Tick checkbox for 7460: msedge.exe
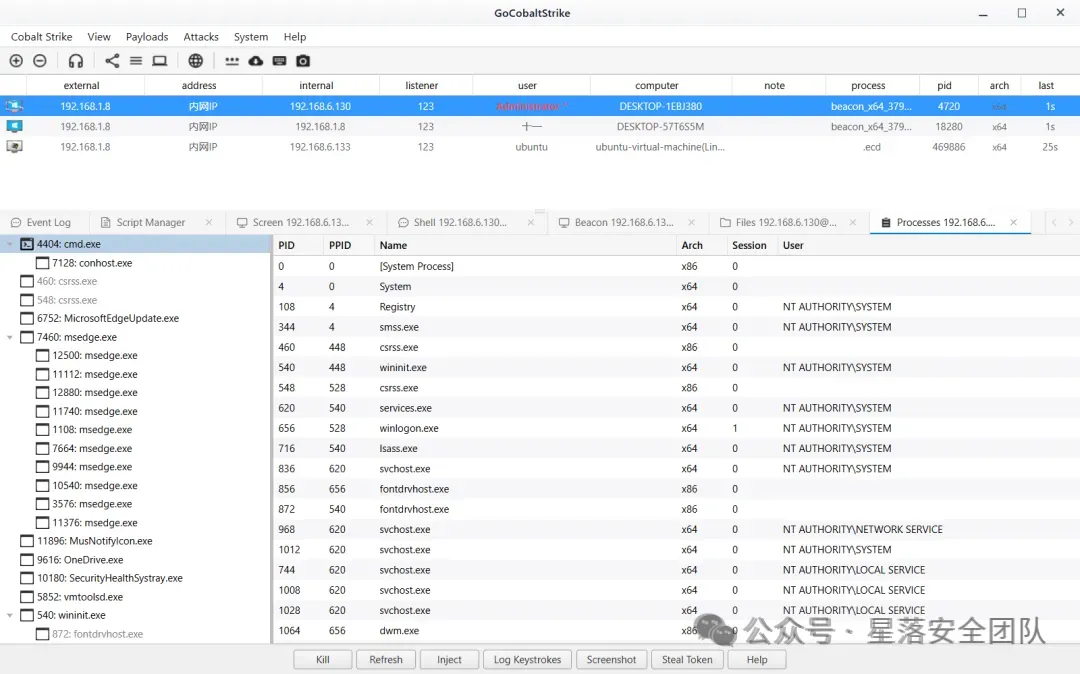Viewport: 1080px width, 674px height. pos(27,337)
